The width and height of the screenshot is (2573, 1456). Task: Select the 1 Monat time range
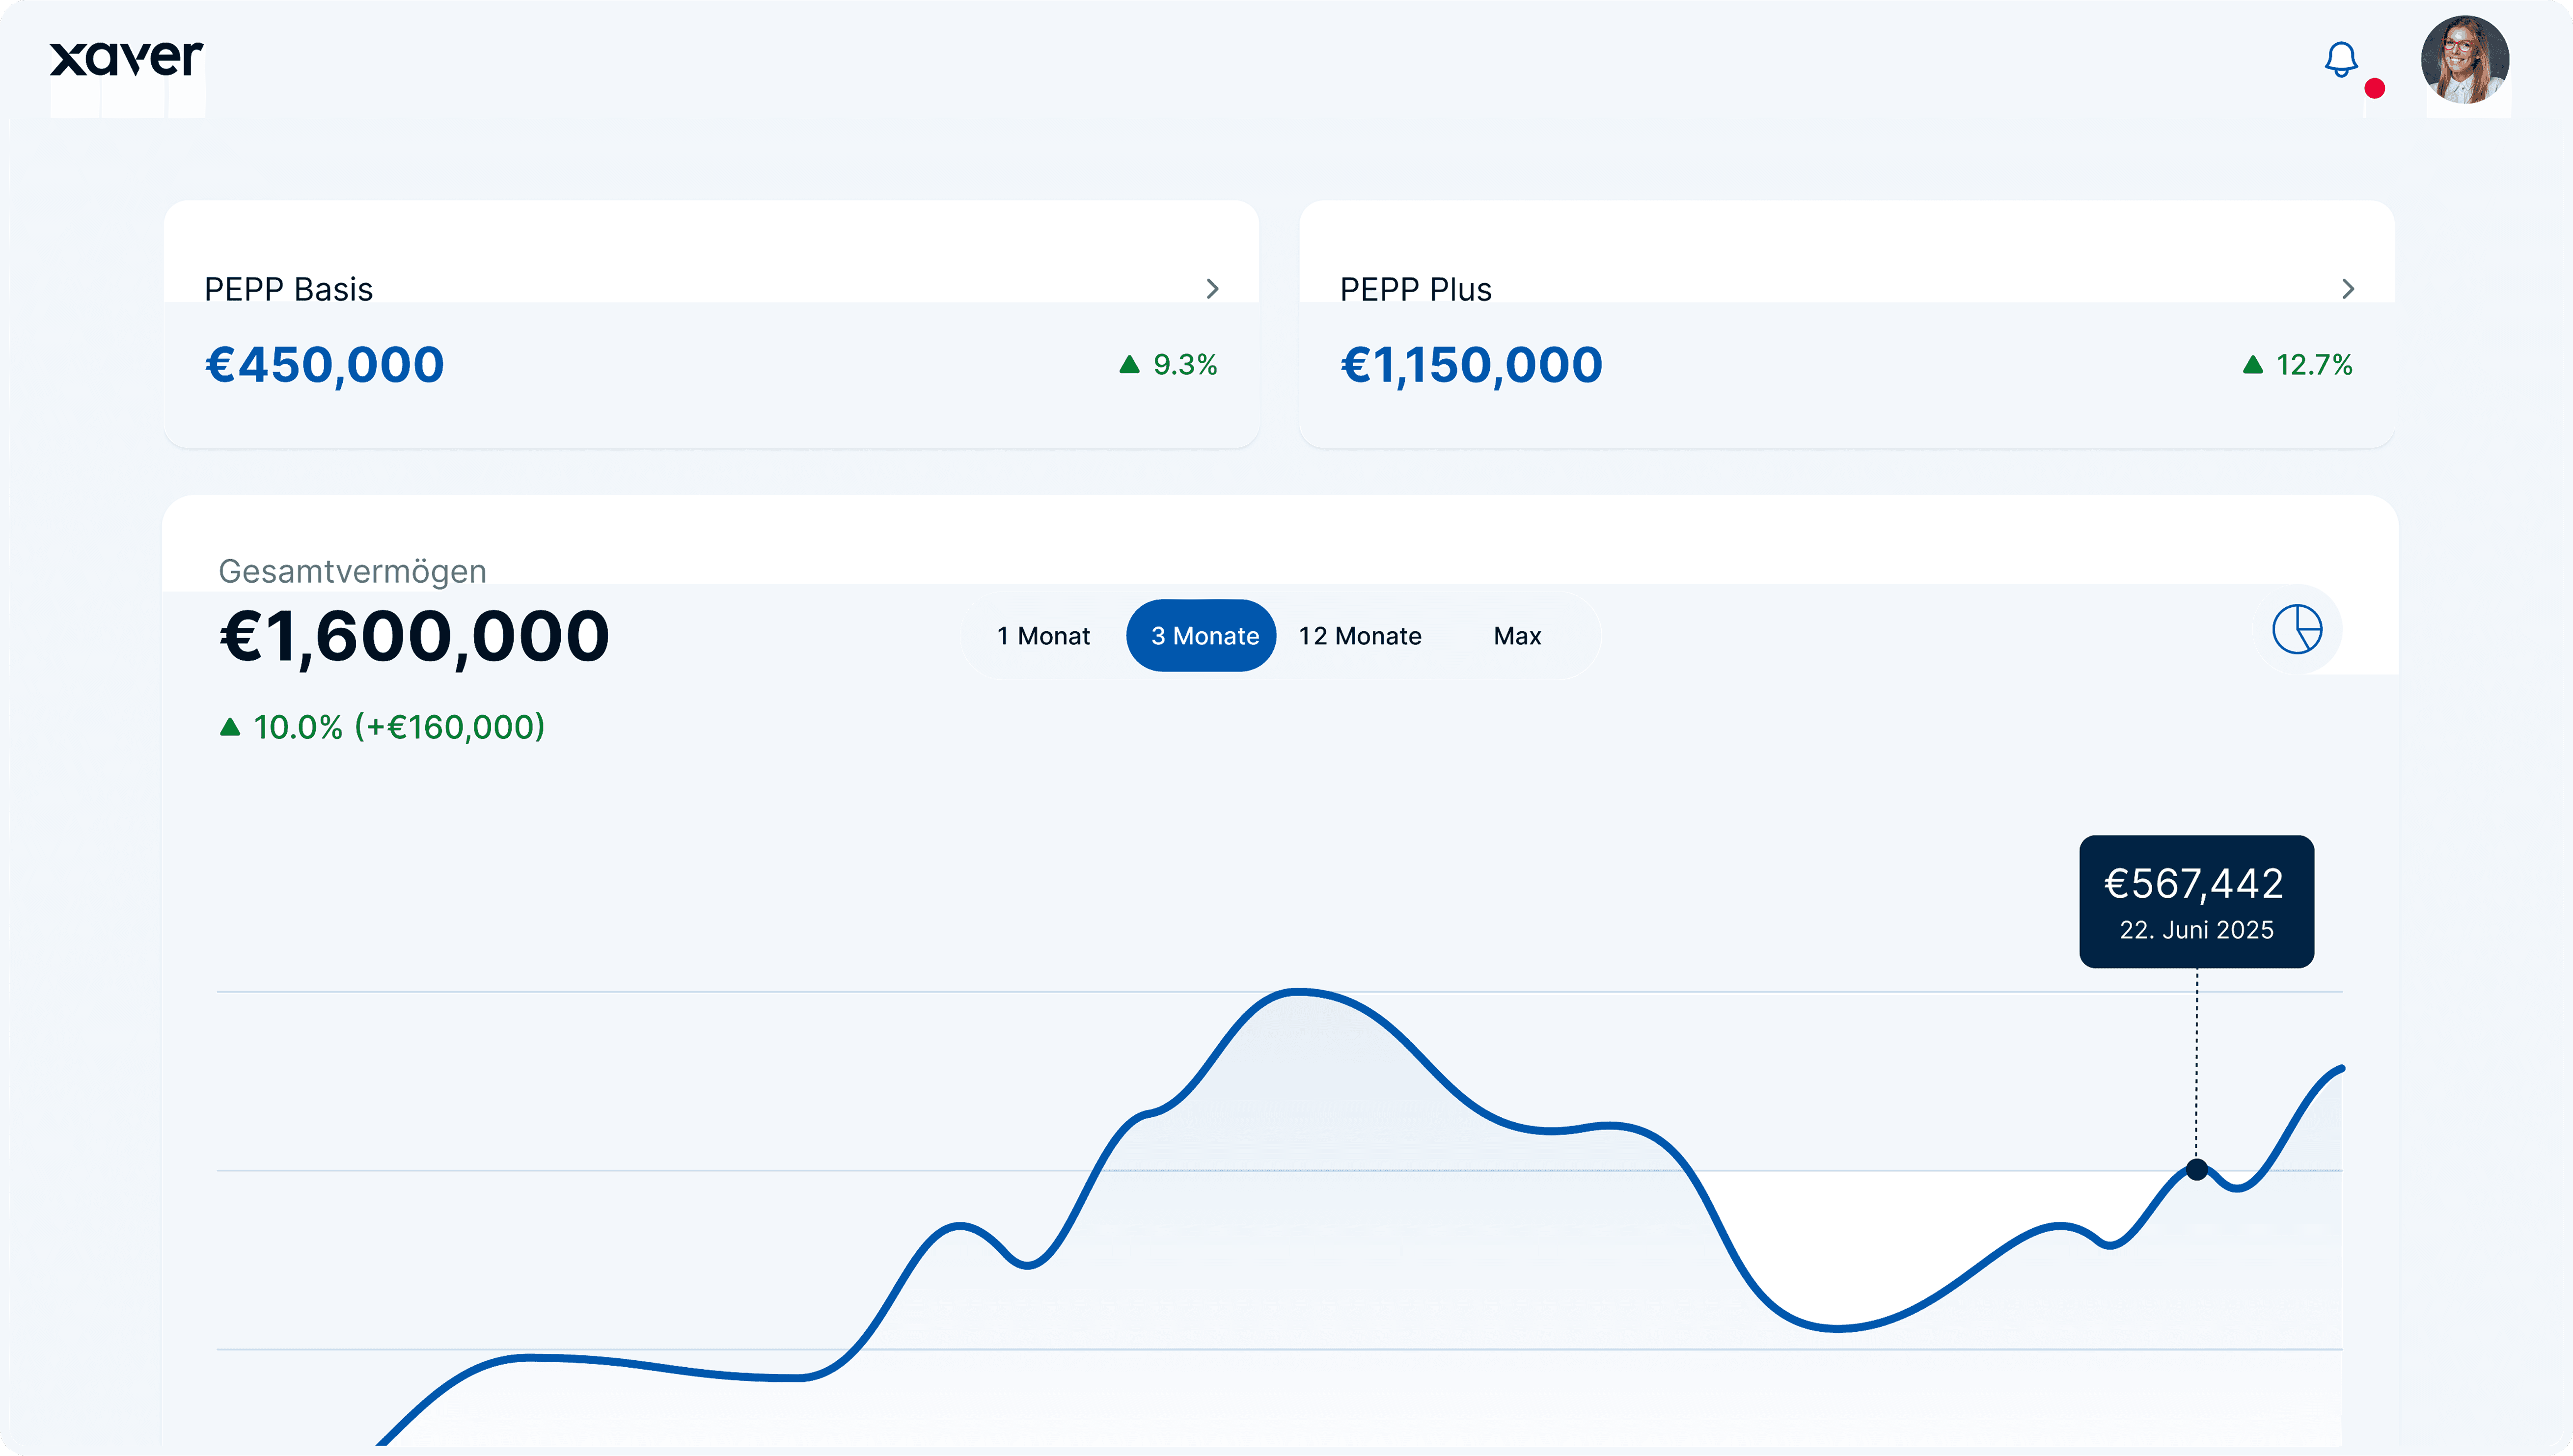(x=1043, y=636)
